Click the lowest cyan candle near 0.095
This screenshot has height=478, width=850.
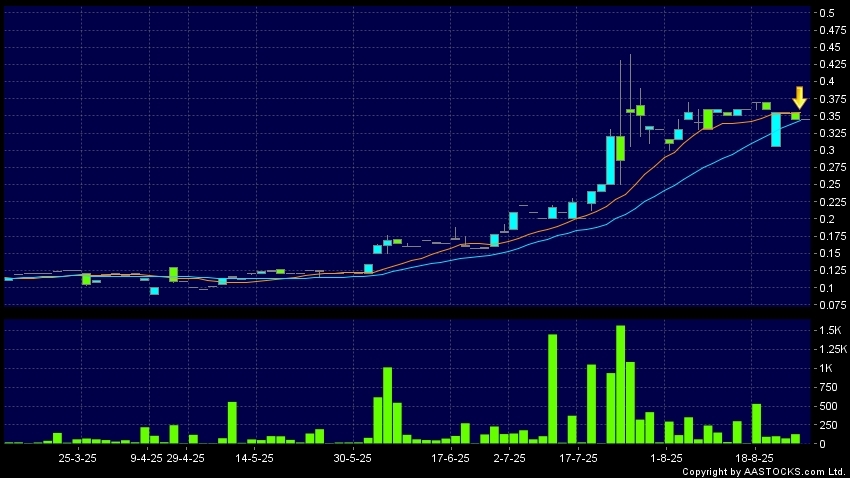pos(154,292)
